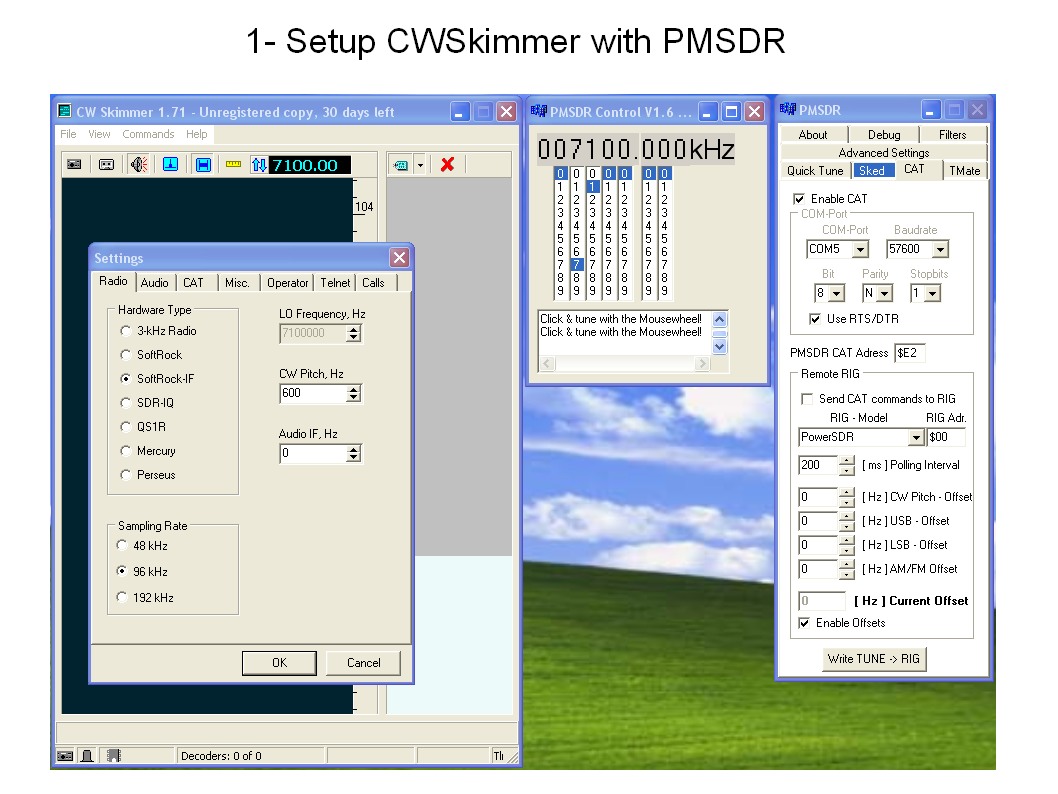Toggle the speaker audio toolbar icon
This screenshot has width=1058, height=794.
[139, 165]
